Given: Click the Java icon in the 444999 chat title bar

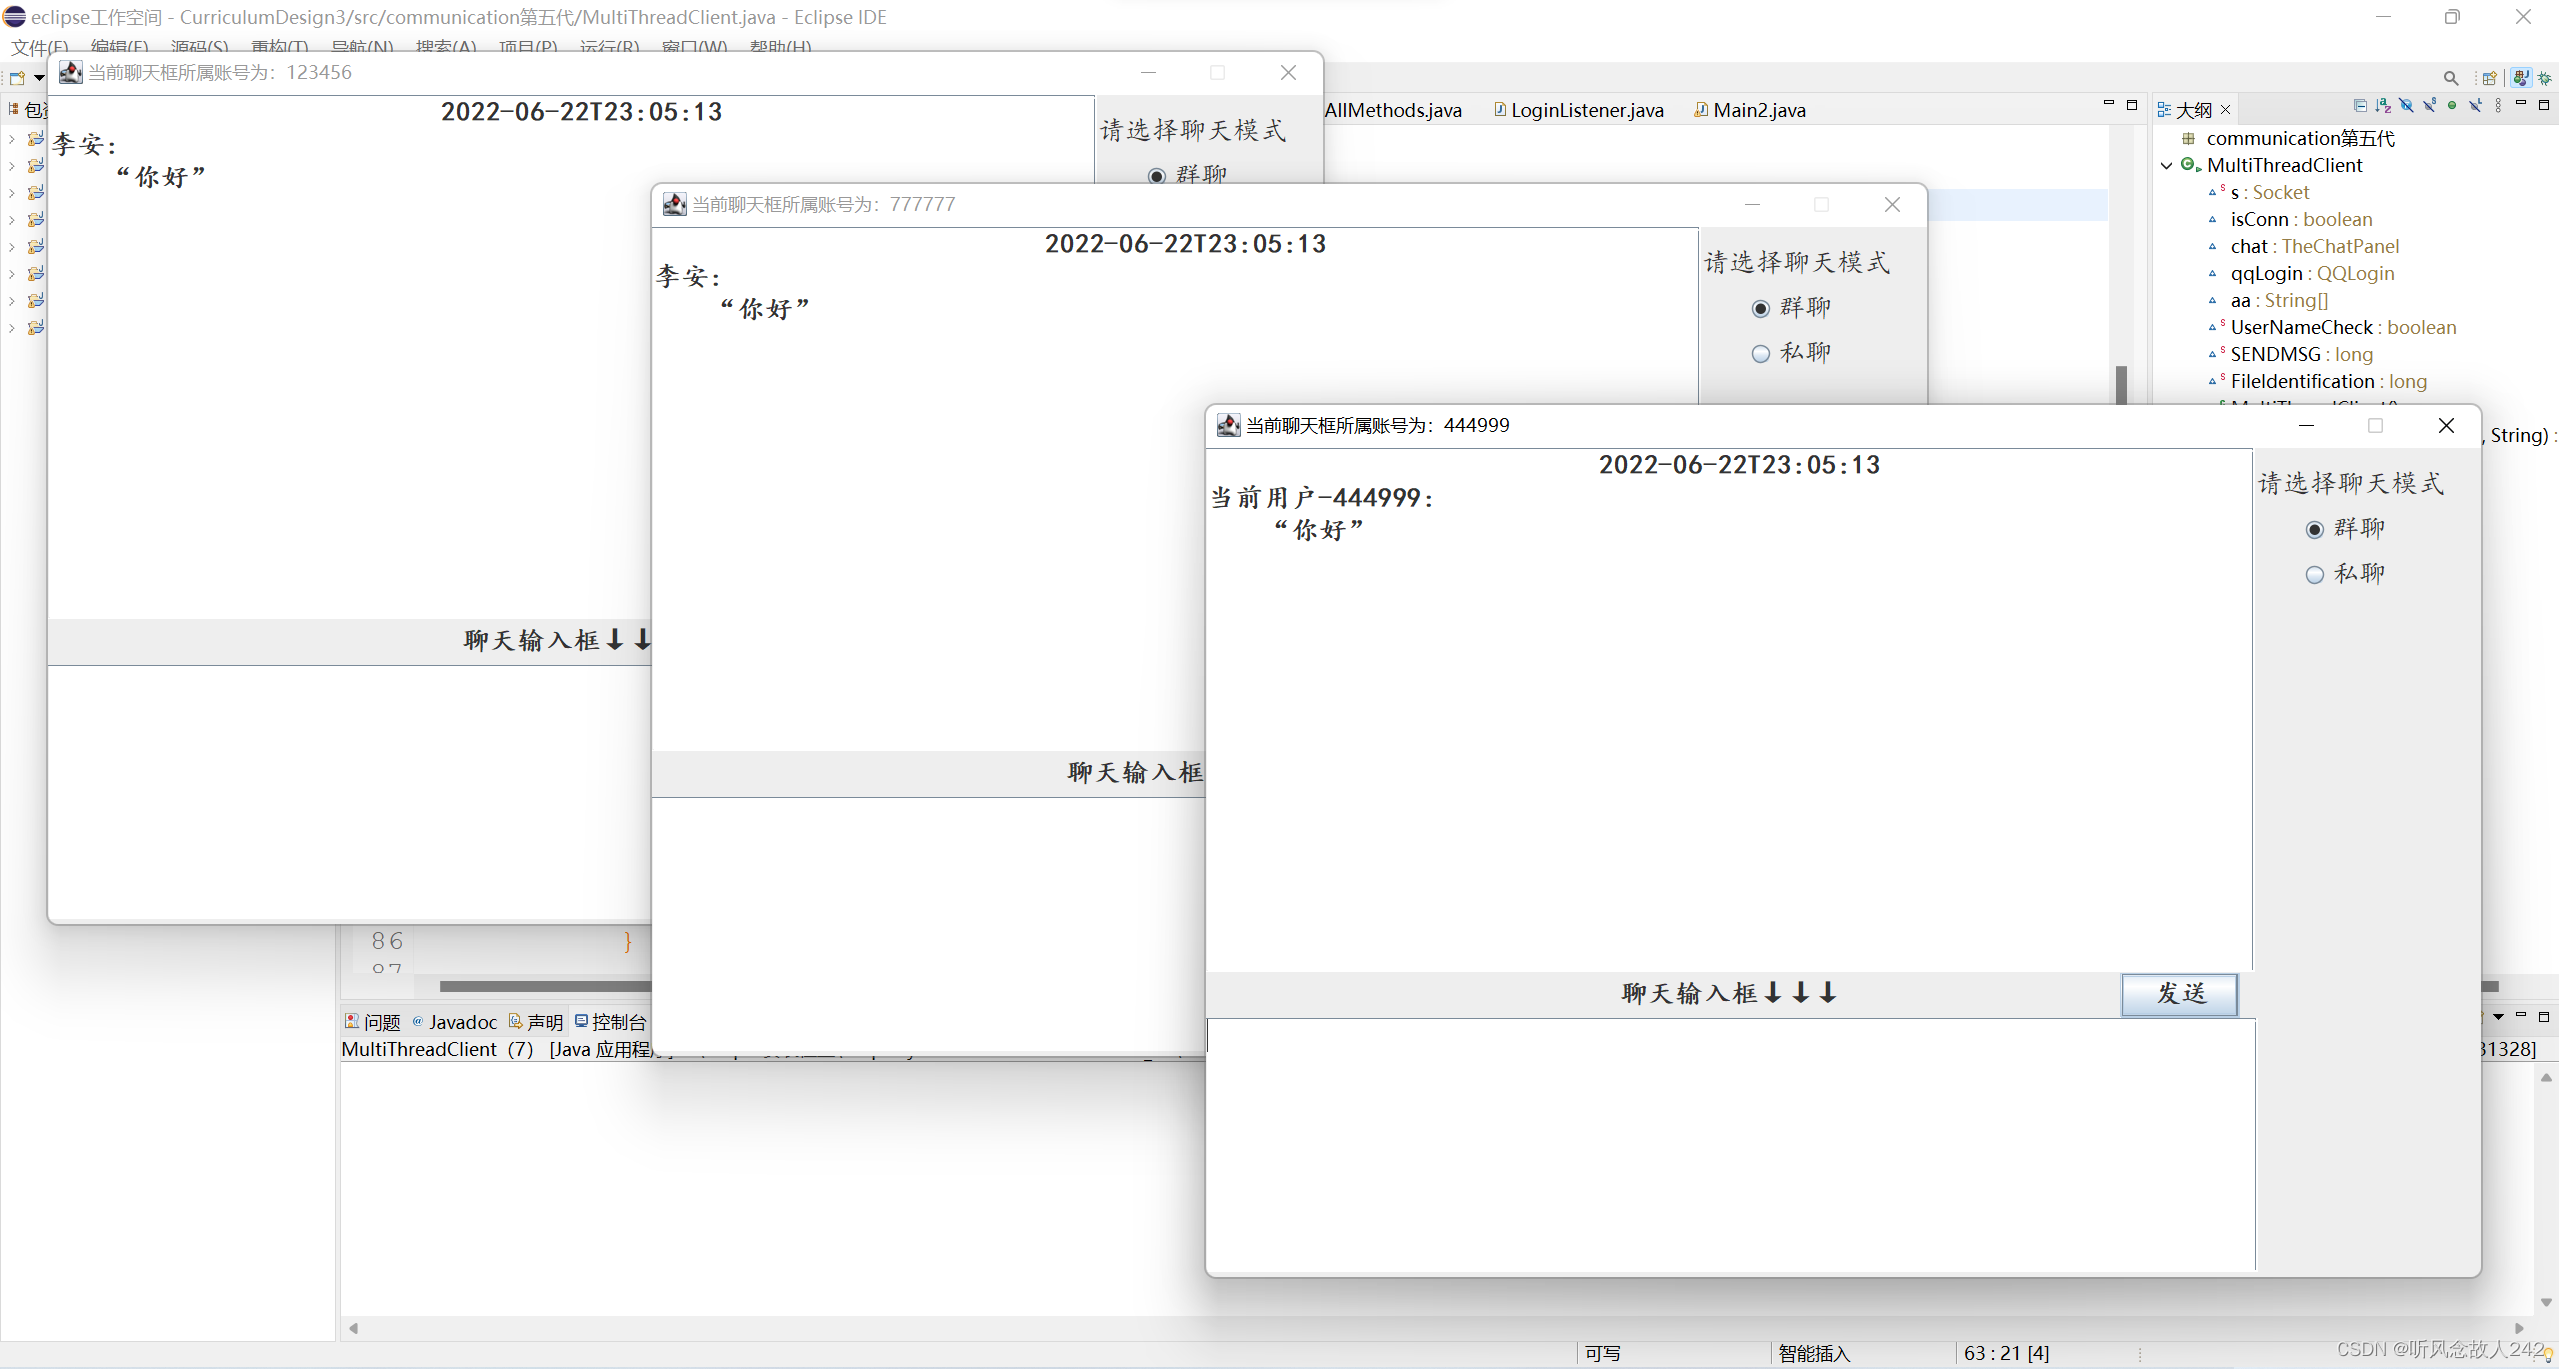Looking at the screenshot, I should (x=1228, y=425).
